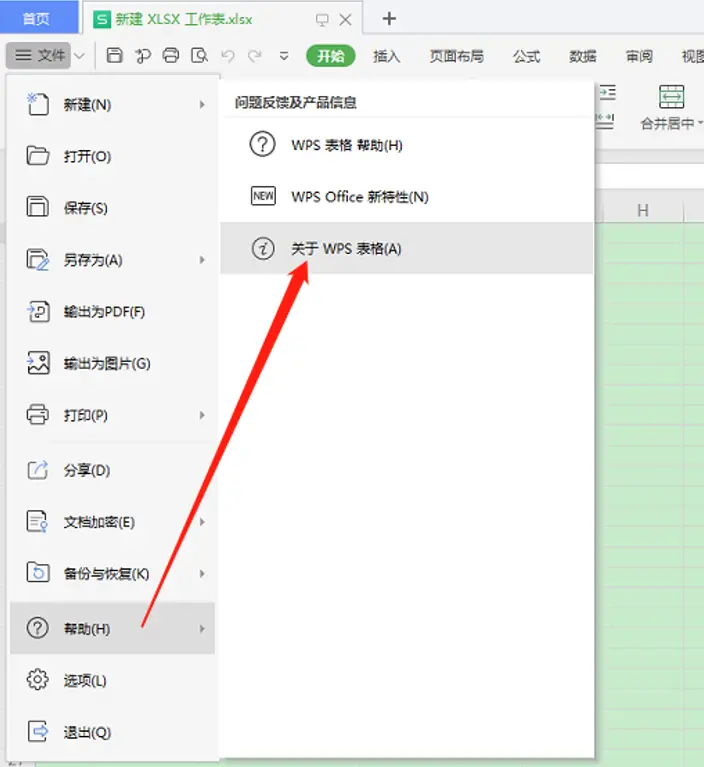Expand the arrow next to 文件

(x=79, y=56)
